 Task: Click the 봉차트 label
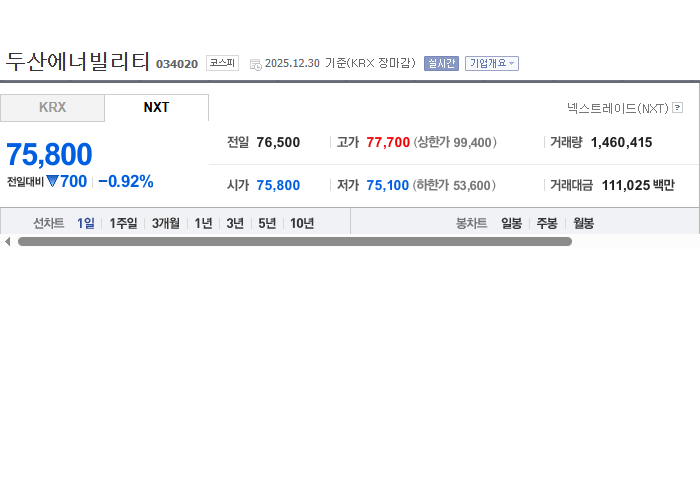pos(471,223)
